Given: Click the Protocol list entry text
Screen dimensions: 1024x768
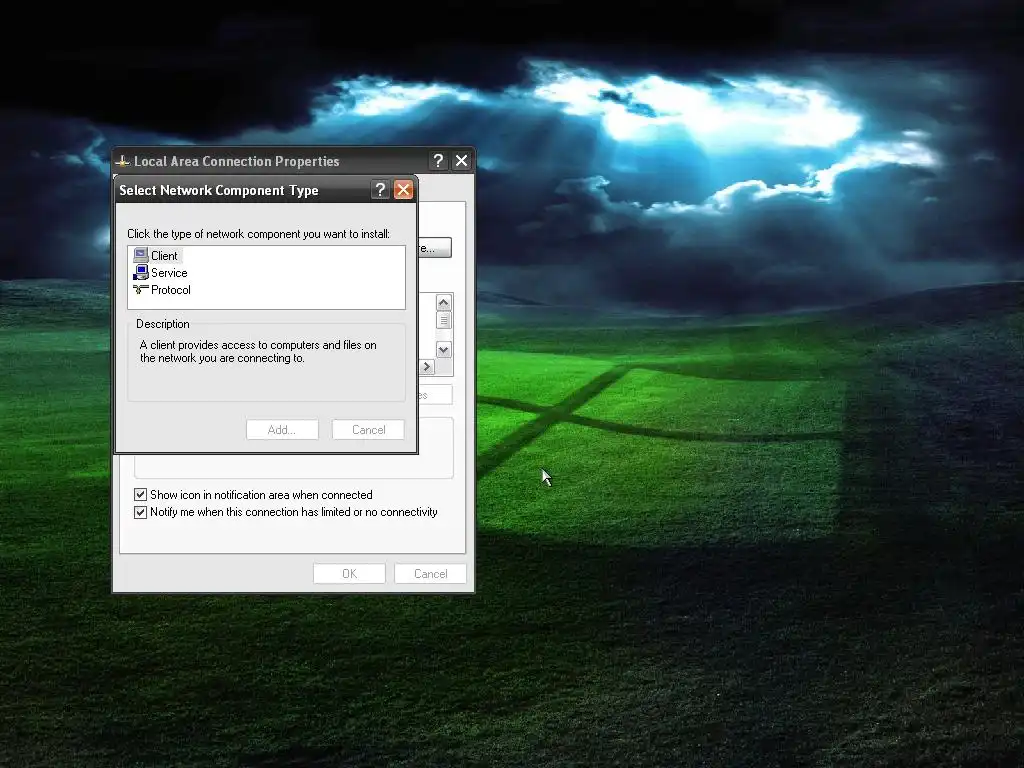Looking at the screenshot, I should point(170,289).
